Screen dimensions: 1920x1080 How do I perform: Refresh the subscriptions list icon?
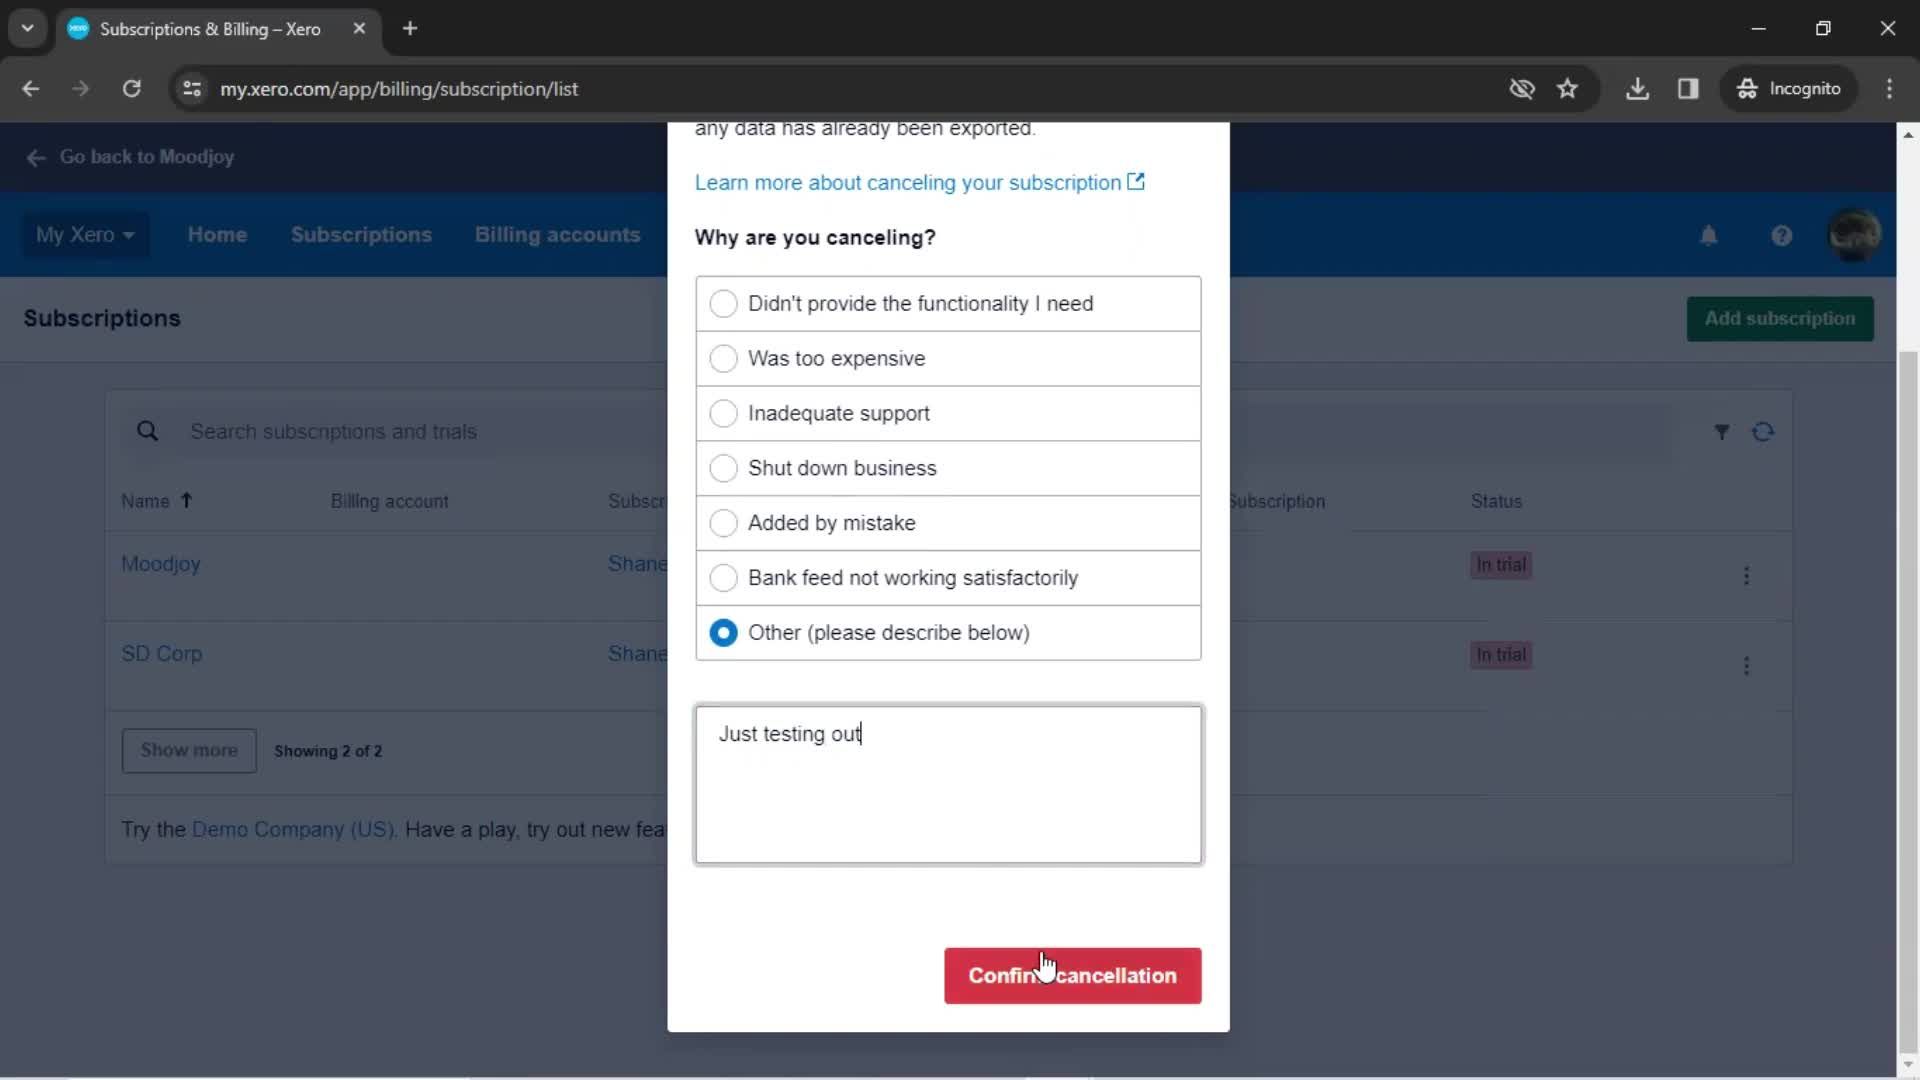[x=1763, y=432]
